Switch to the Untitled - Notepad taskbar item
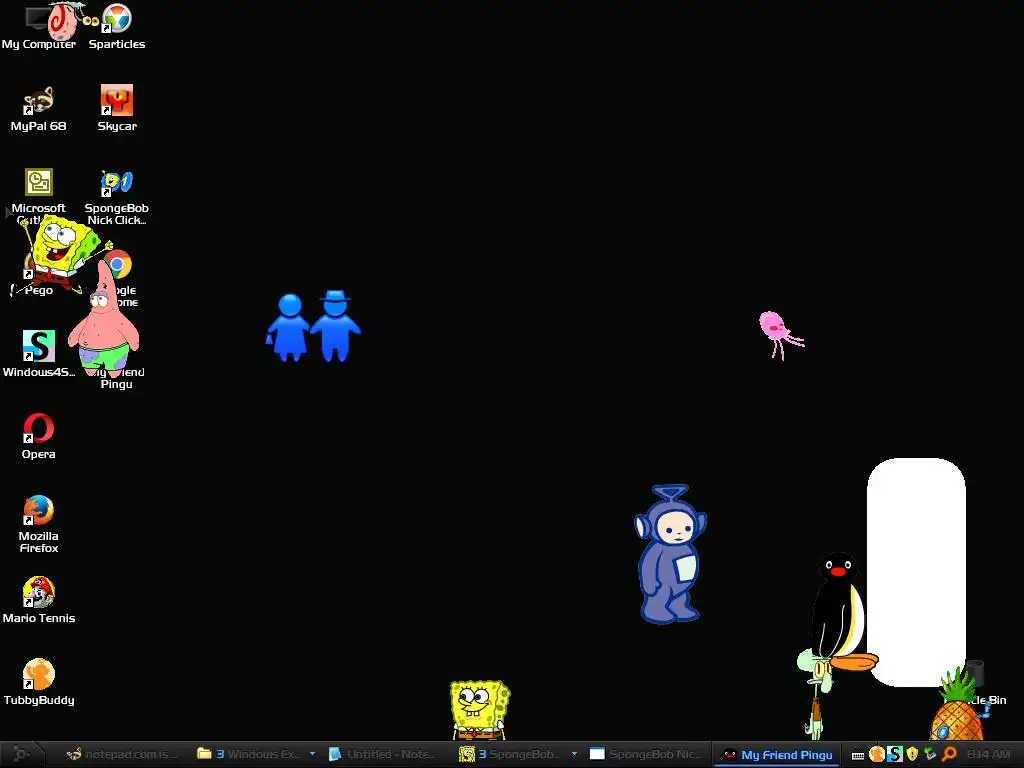This screenshot has width=1024, height=768. (x=384, y=754)
